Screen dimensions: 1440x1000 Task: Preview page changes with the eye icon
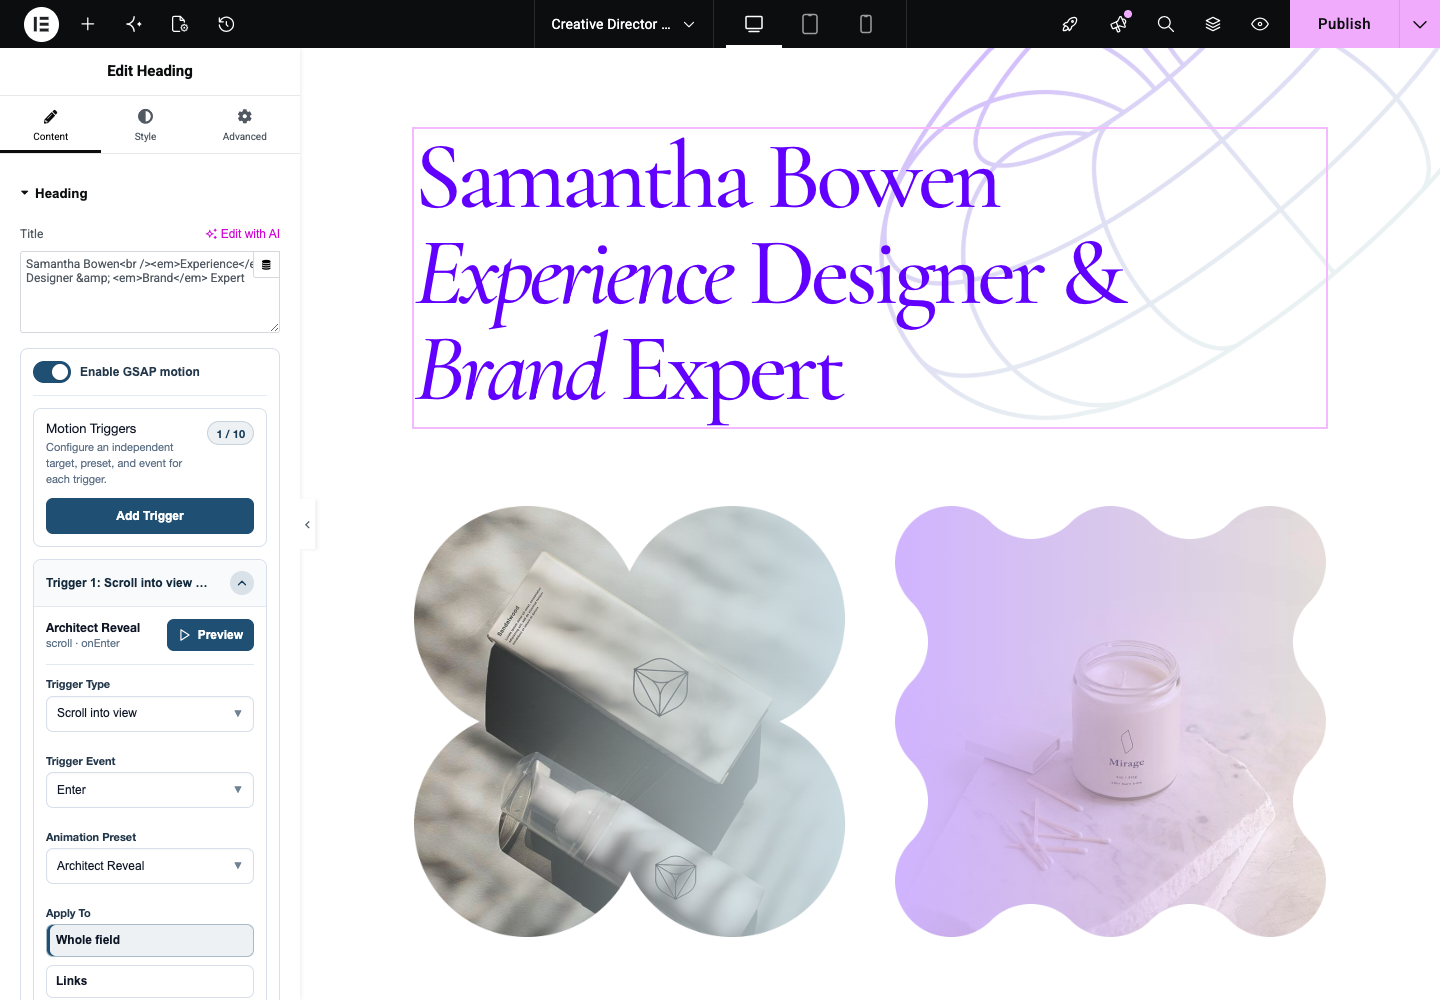[1260, 24]
